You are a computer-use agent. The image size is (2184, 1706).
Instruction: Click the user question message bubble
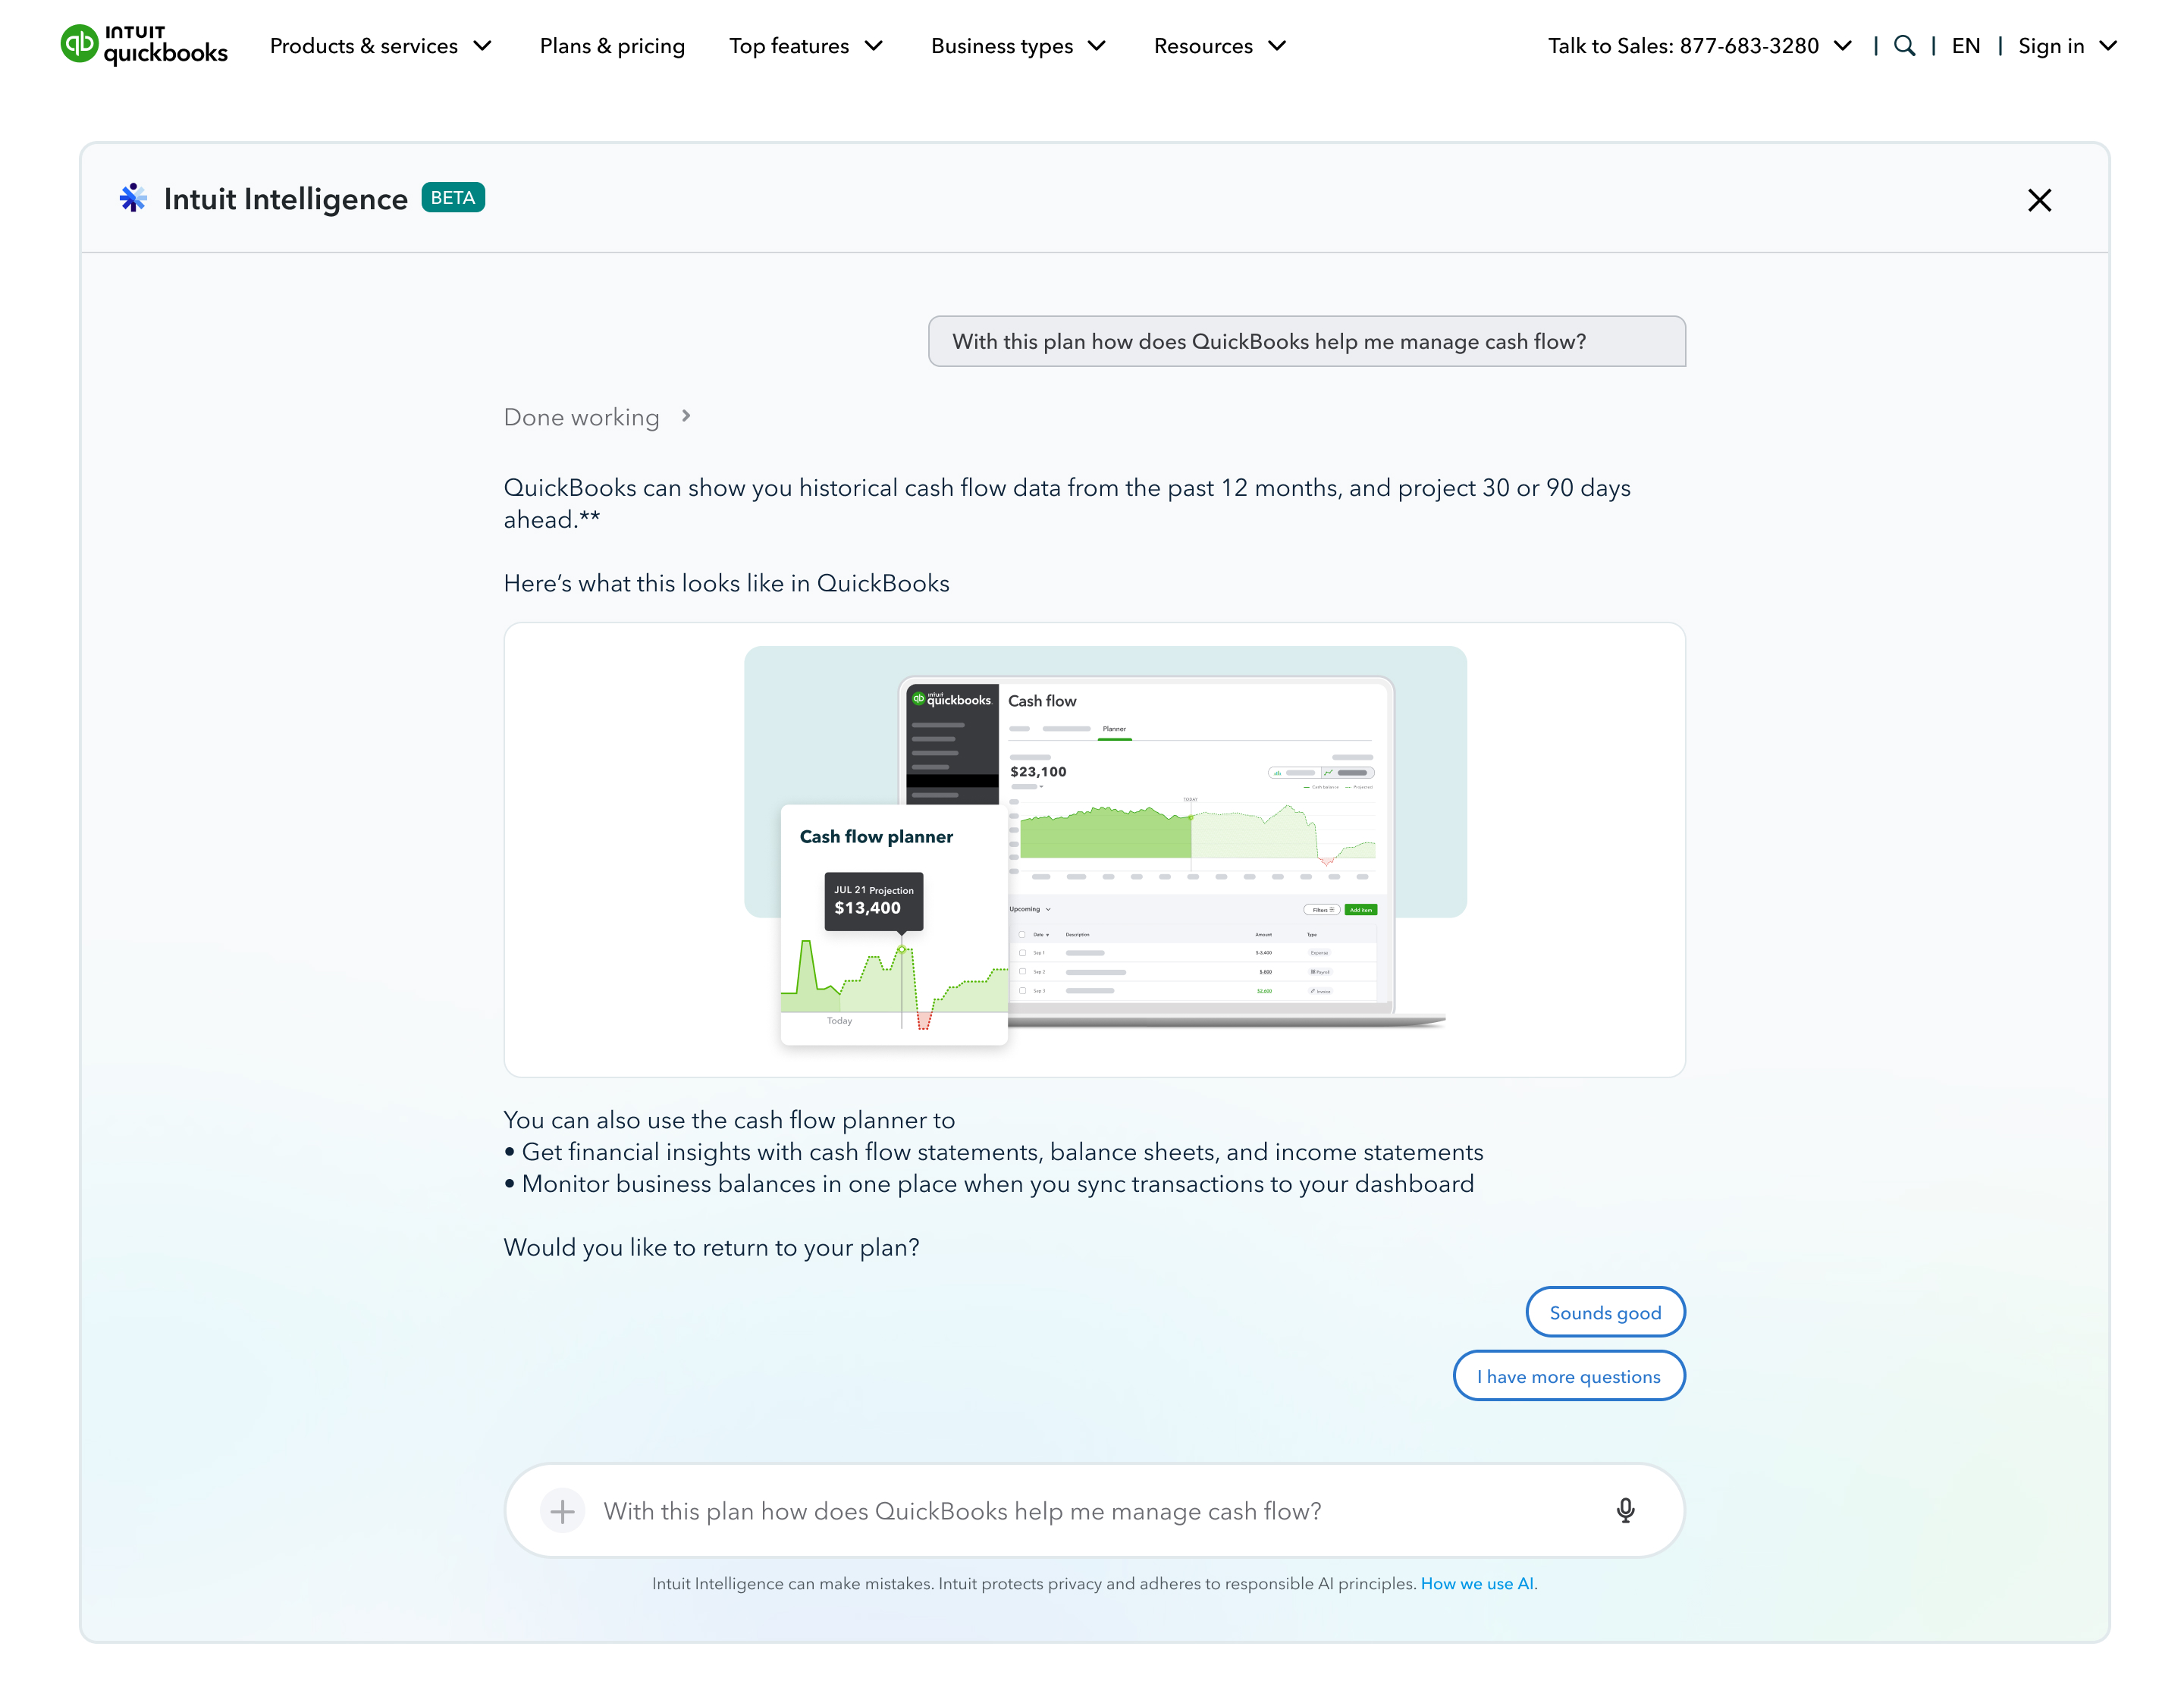coord(1307,341)
